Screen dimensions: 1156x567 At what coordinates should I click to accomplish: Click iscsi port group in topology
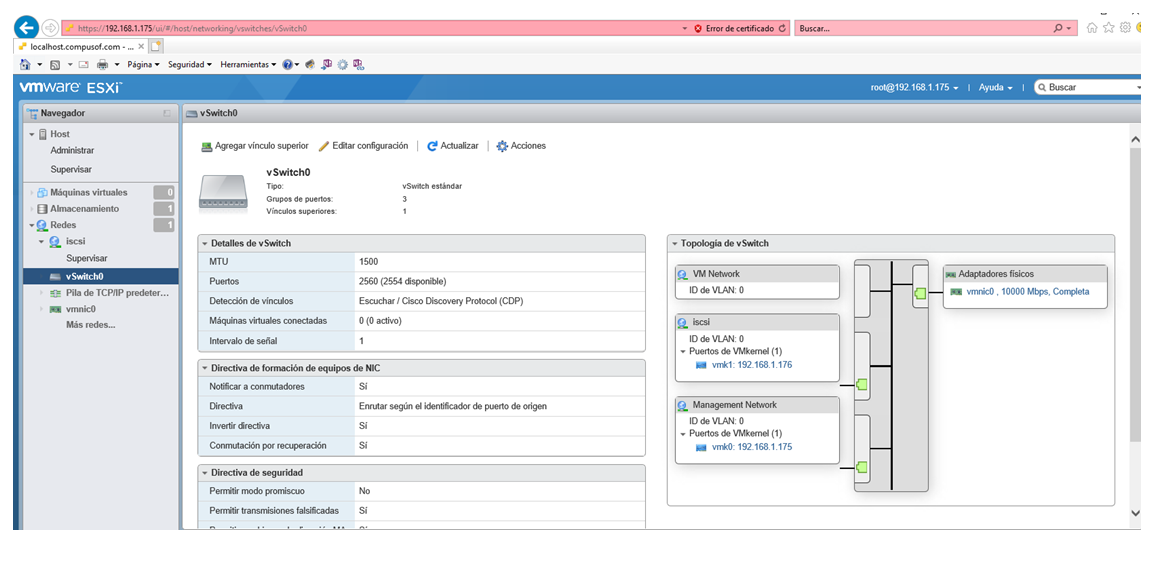point(703,322)
